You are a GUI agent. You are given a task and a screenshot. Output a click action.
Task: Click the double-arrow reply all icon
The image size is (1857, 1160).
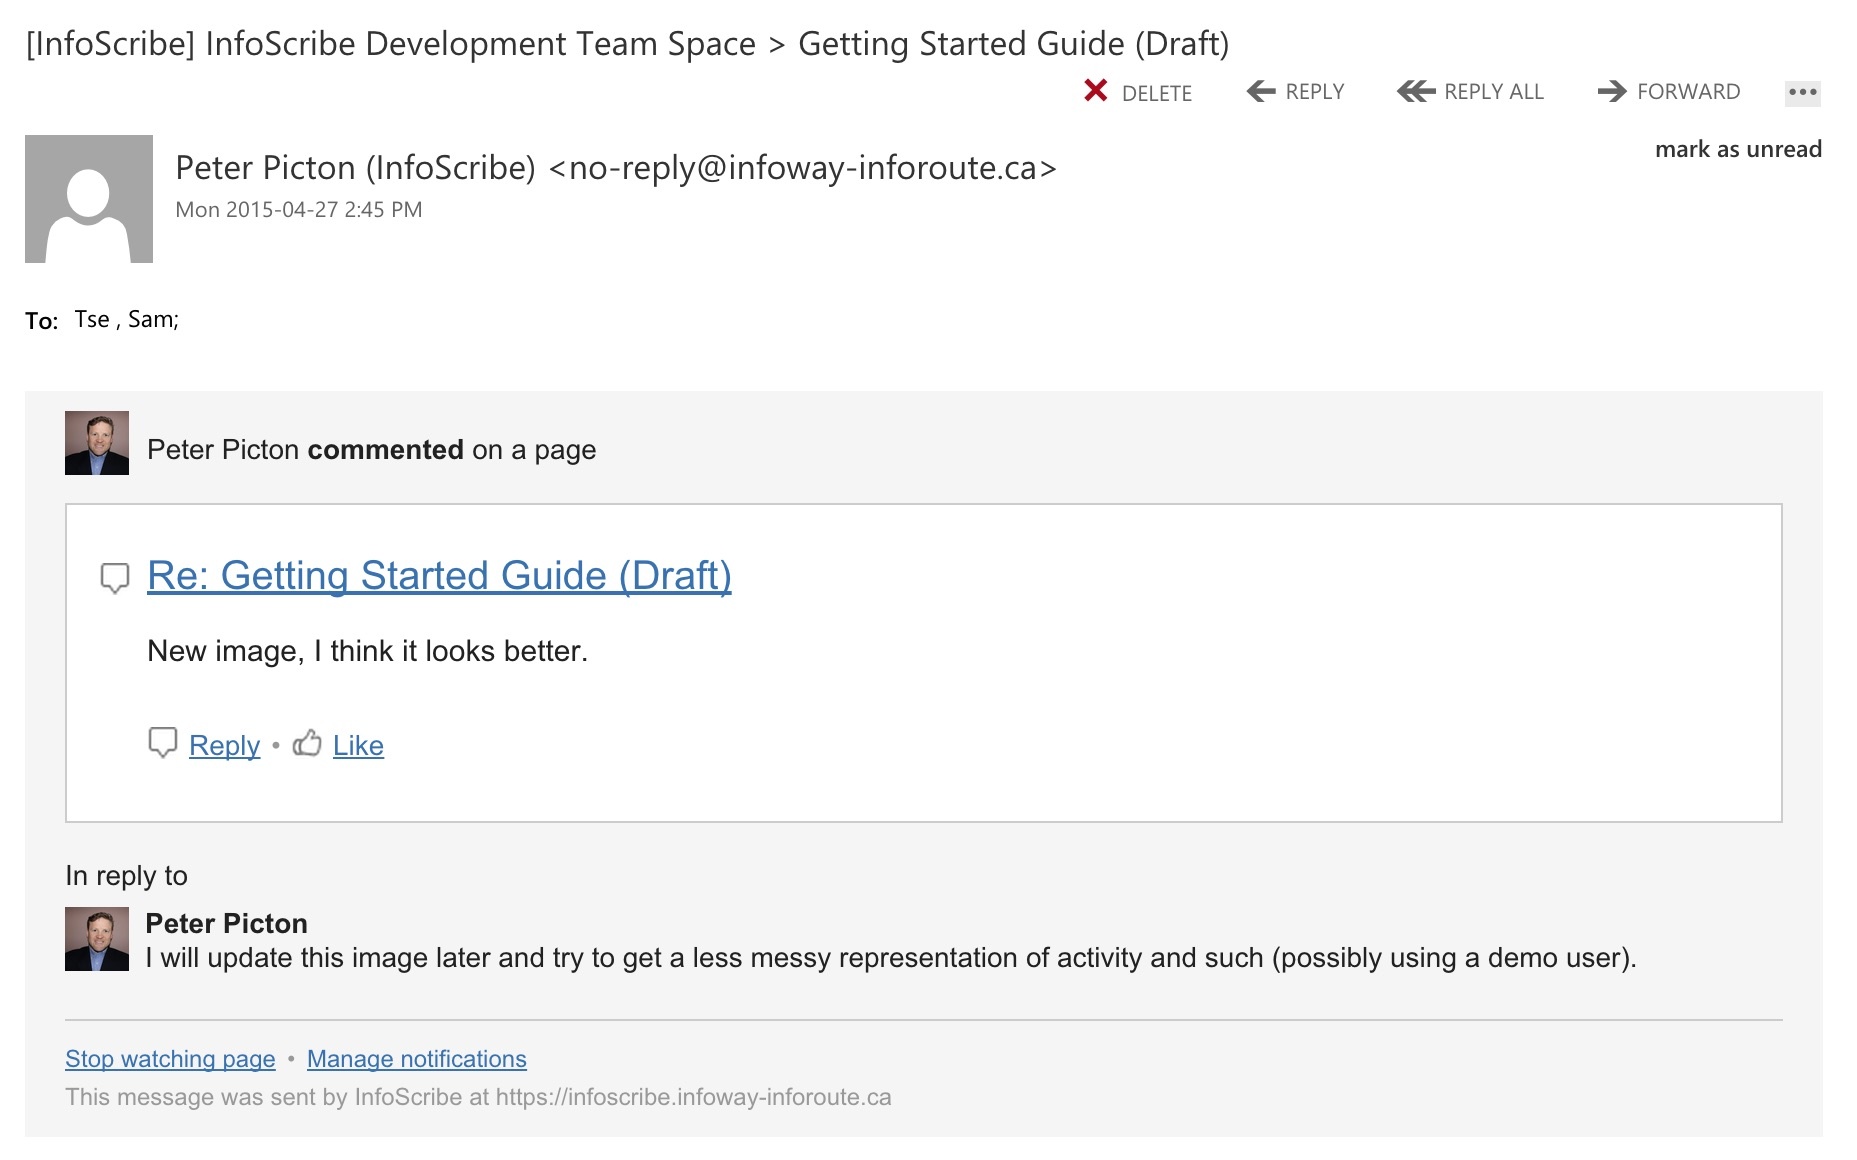click(1416, 92)
